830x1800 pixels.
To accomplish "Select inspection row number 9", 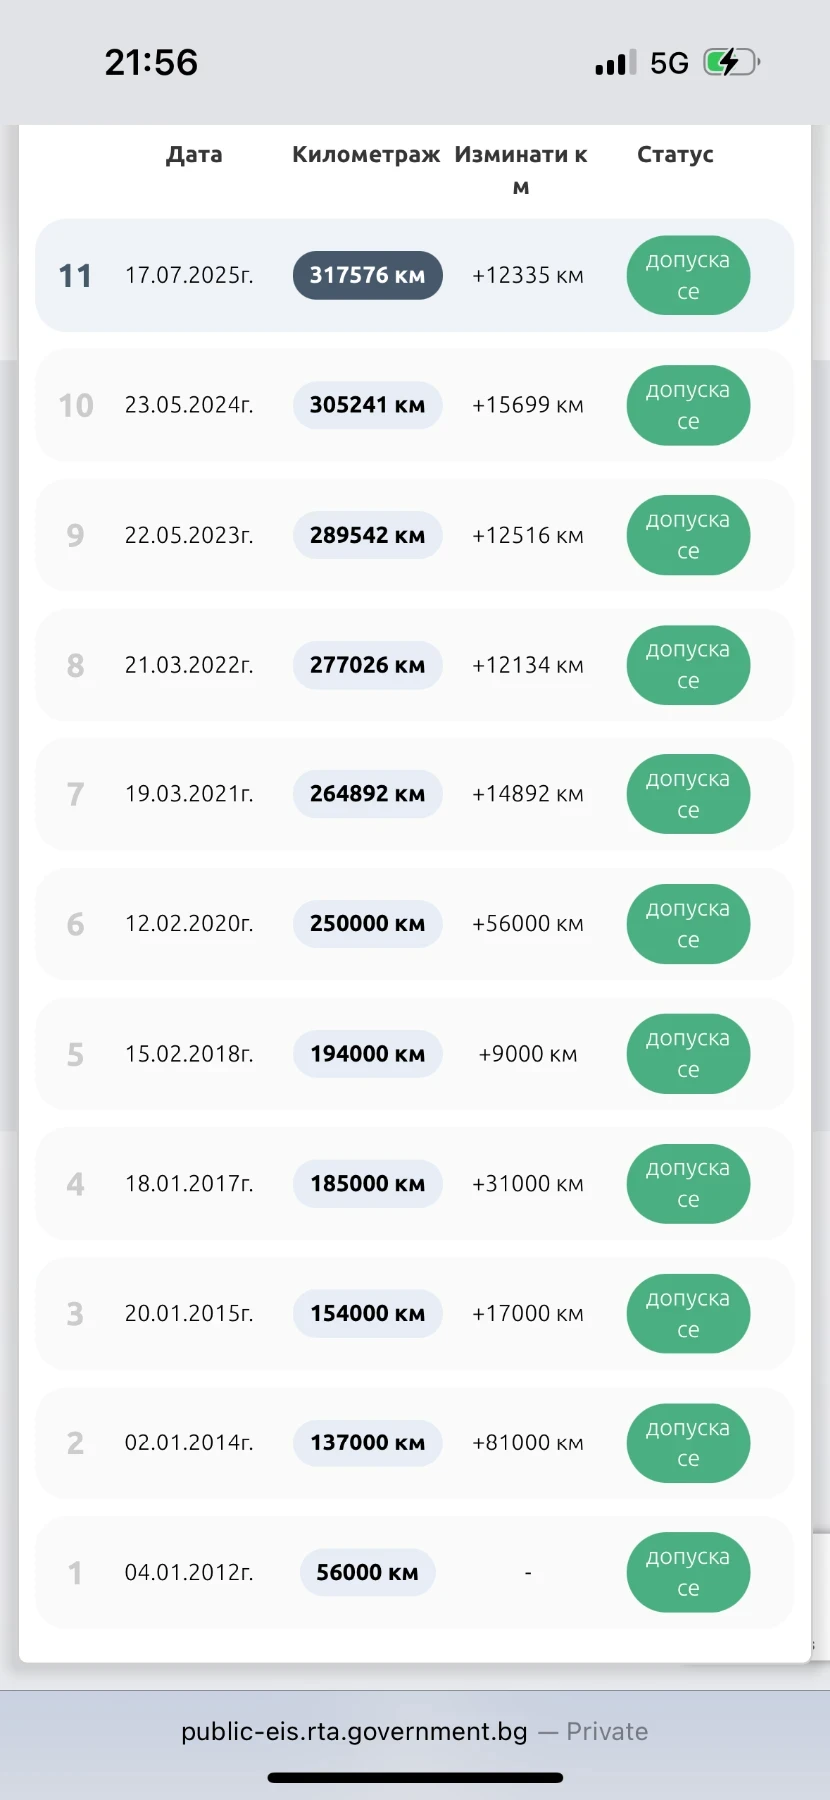I will (x=75, y=535).
